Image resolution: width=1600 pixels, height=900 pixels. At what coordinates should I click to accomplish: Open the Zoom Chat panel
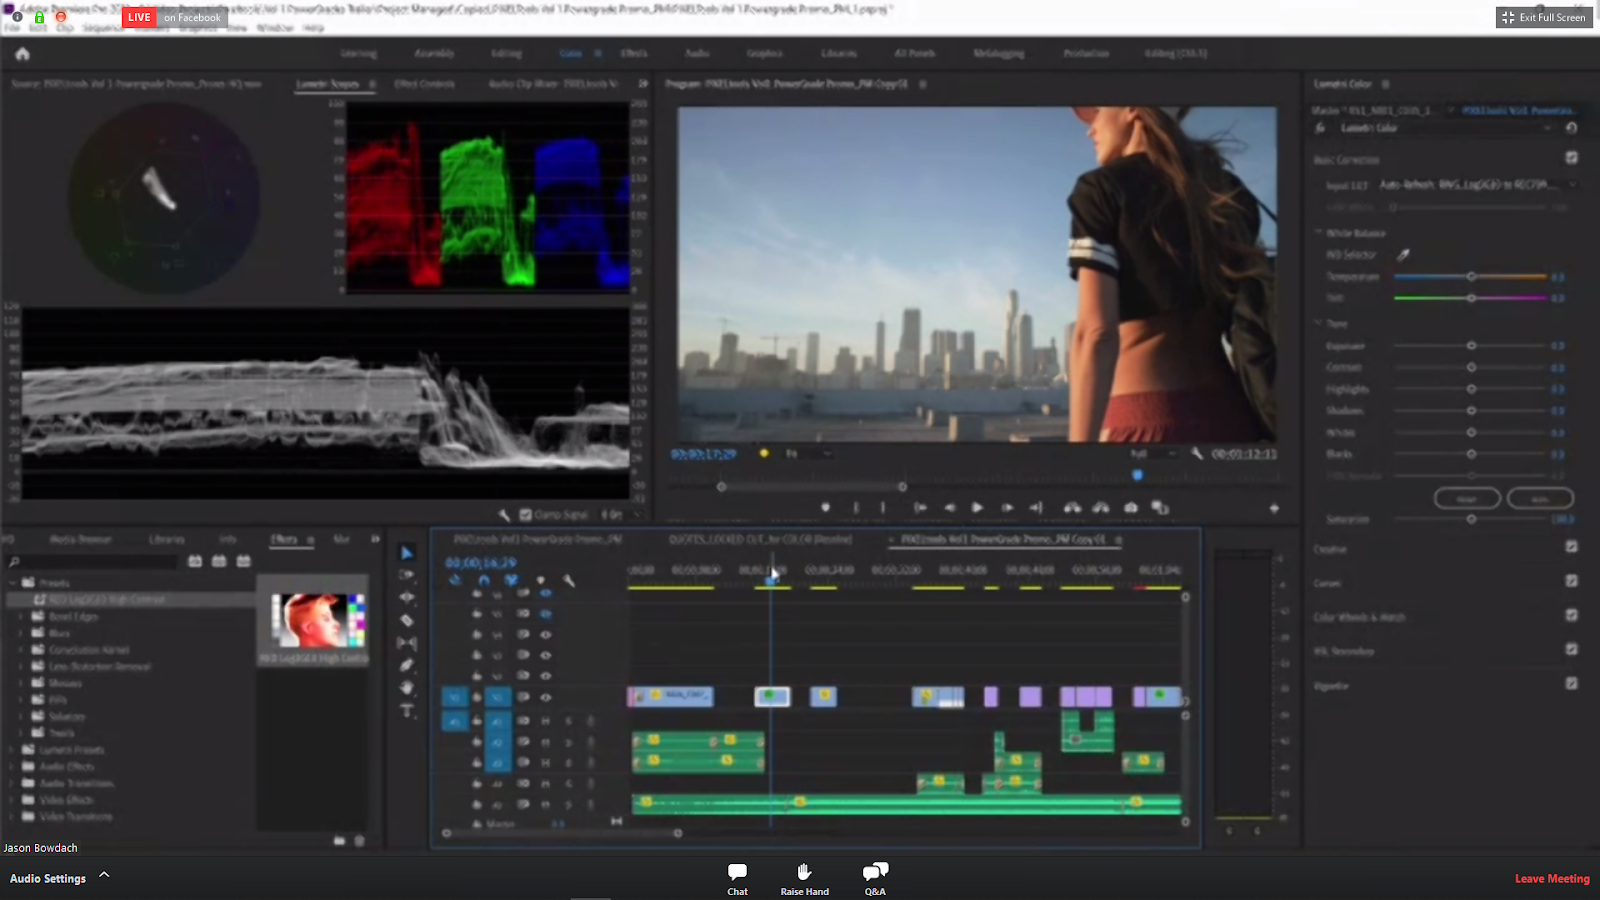pyautogui.click(x=737, y=877)
